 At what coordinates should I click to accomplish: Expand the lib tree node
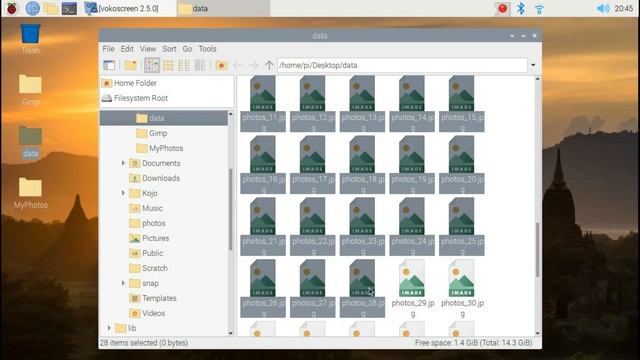pos(109,328)
